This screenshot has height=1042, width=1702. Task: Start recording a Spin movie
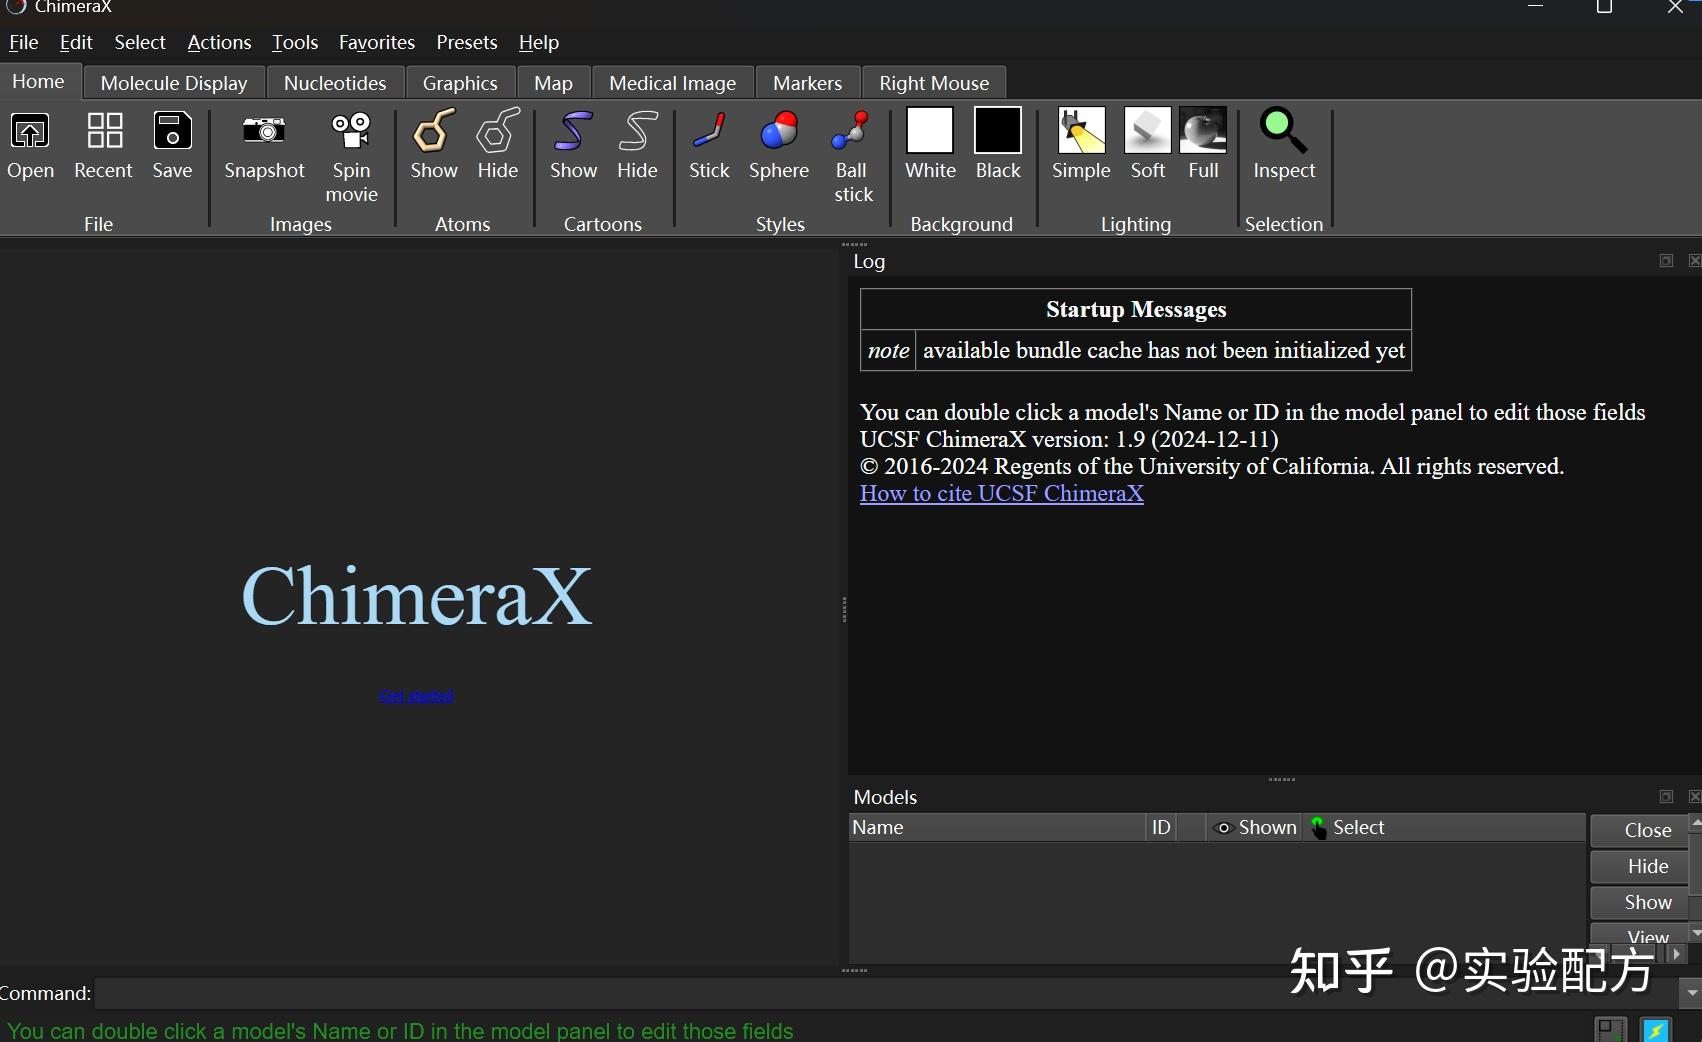[x=351, y=145]
